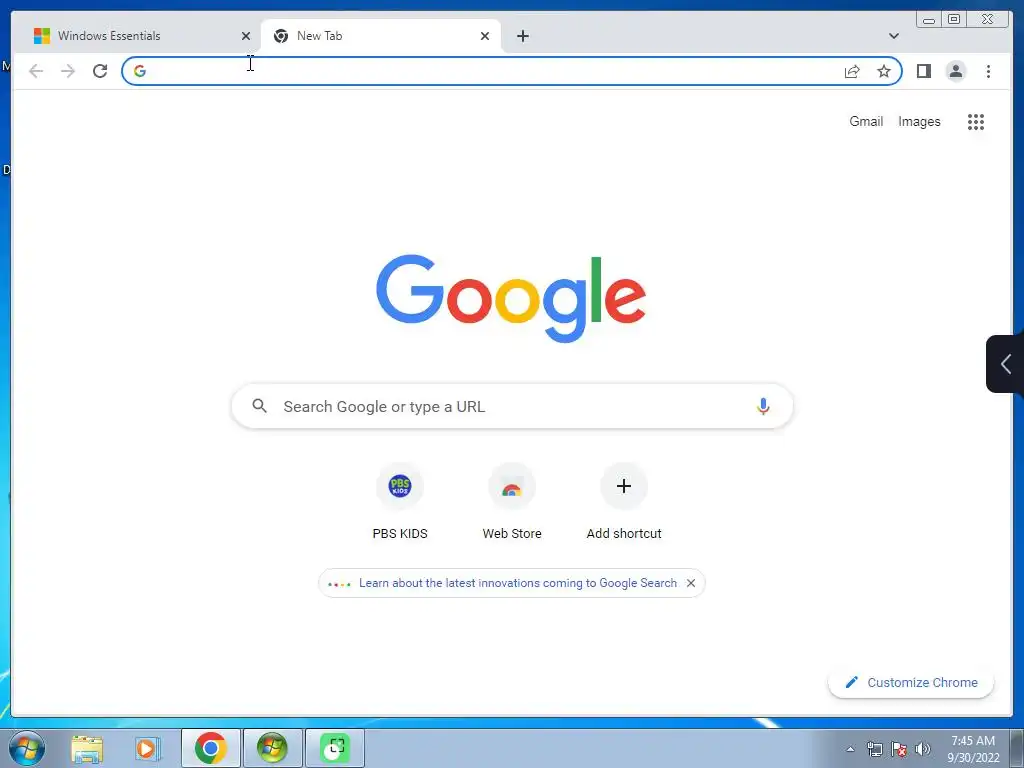Open the volume speaker tray icon
Screen dimensions: 1024x768
tap(922, 749)
